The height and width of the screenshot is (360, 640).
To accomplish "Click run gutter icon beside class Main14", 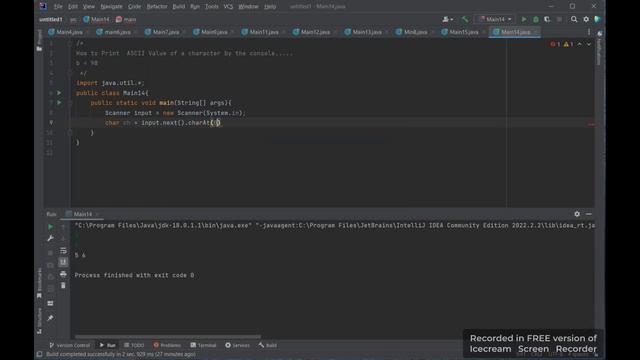I will [x=59, y=93].
